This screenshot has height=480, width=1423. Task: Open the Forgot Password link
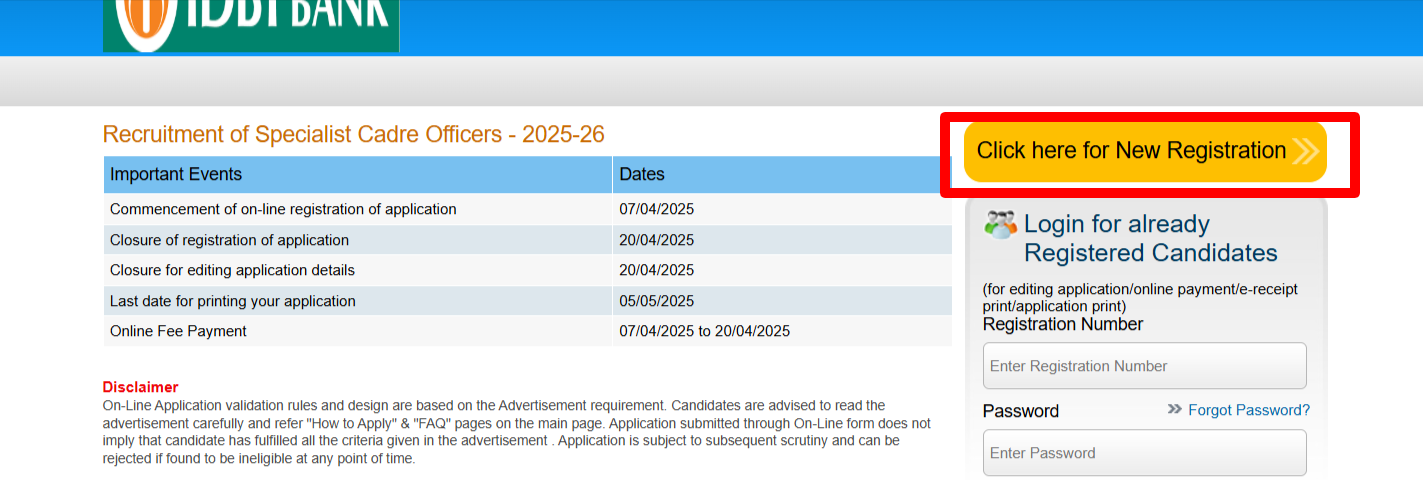click(x=1249, y=410)
